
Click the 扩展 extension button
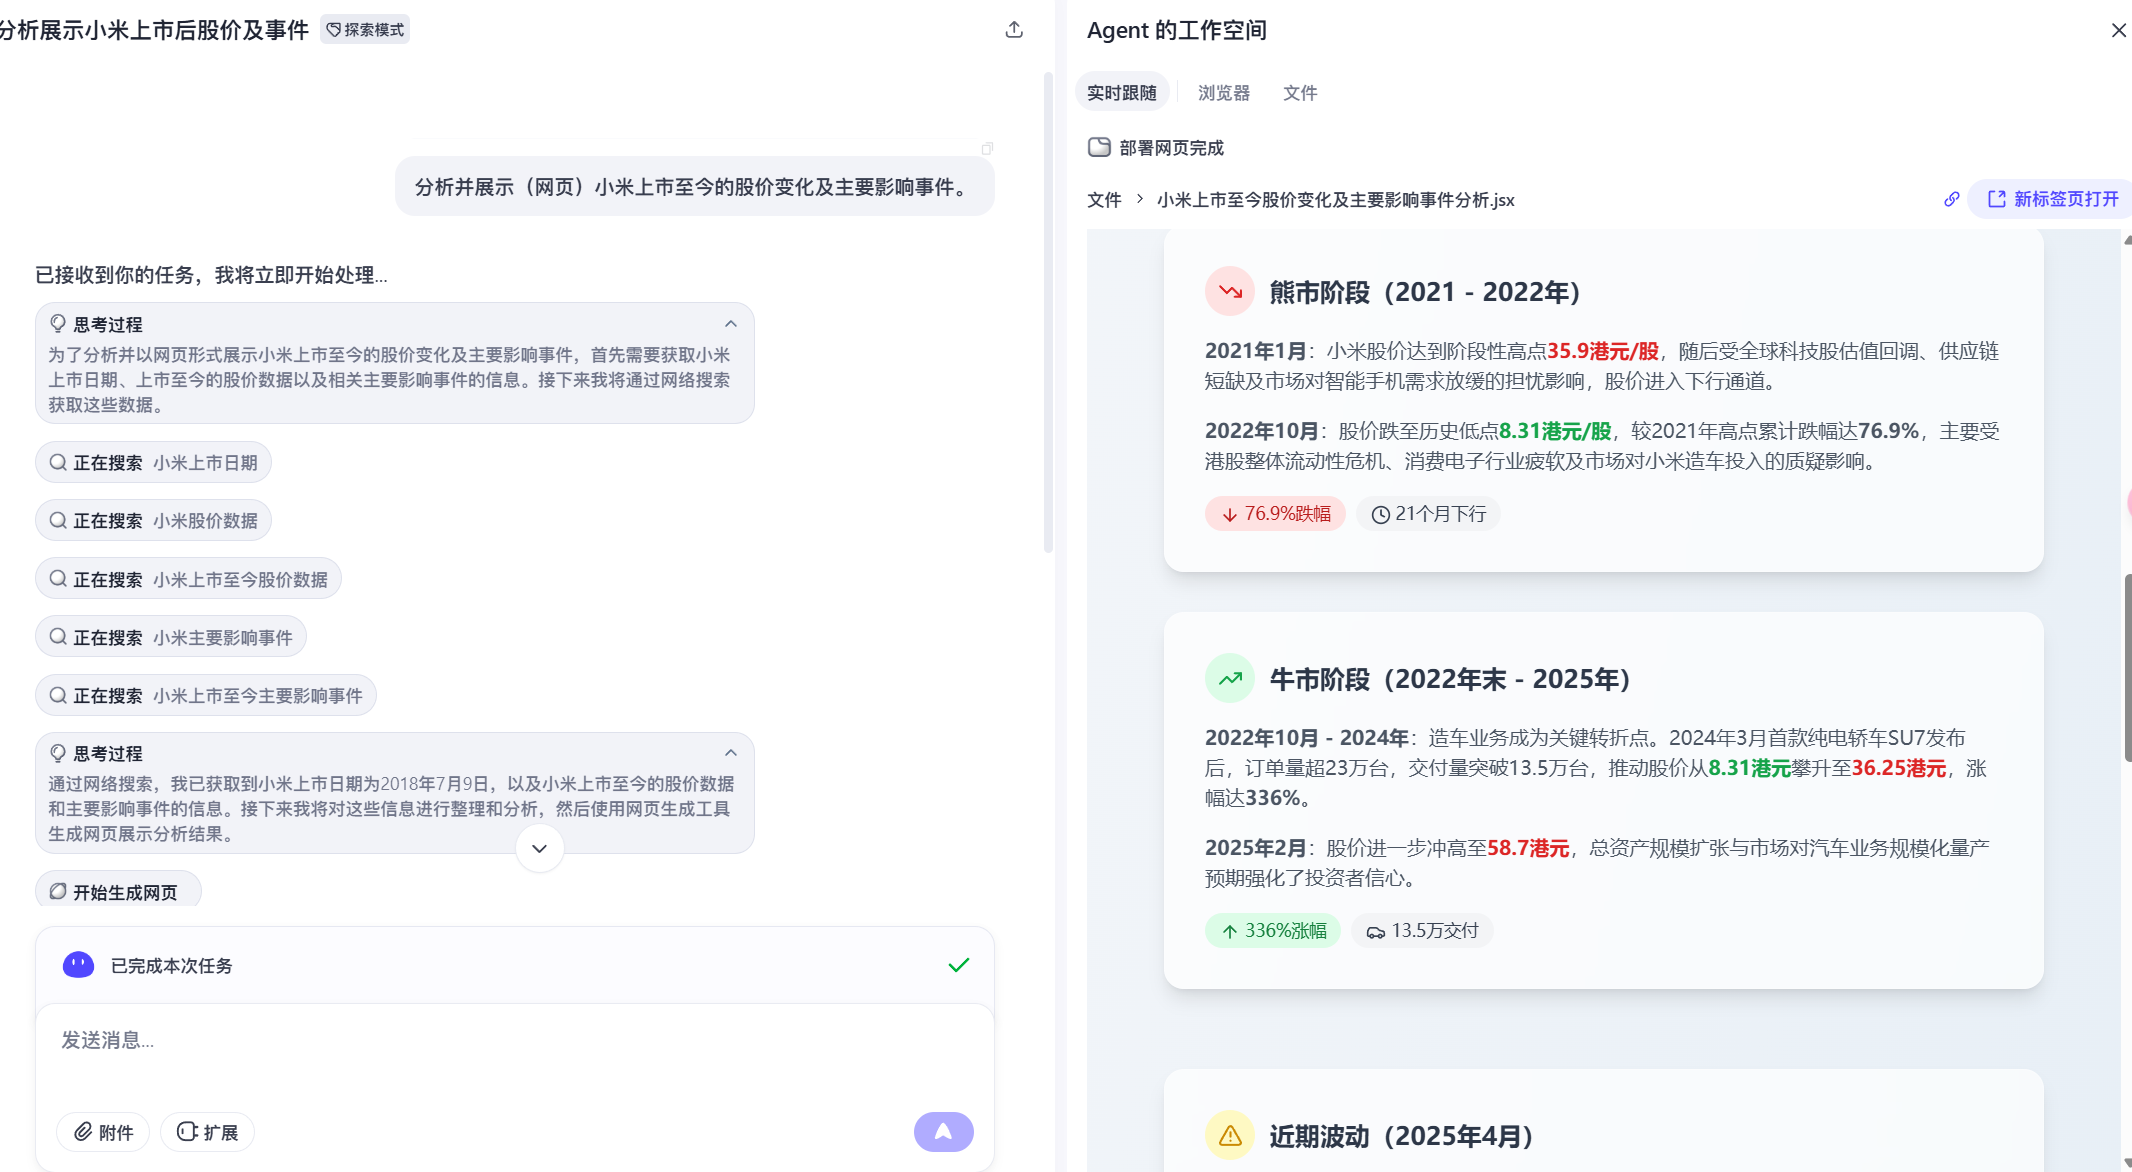(x=207, y=1132)
